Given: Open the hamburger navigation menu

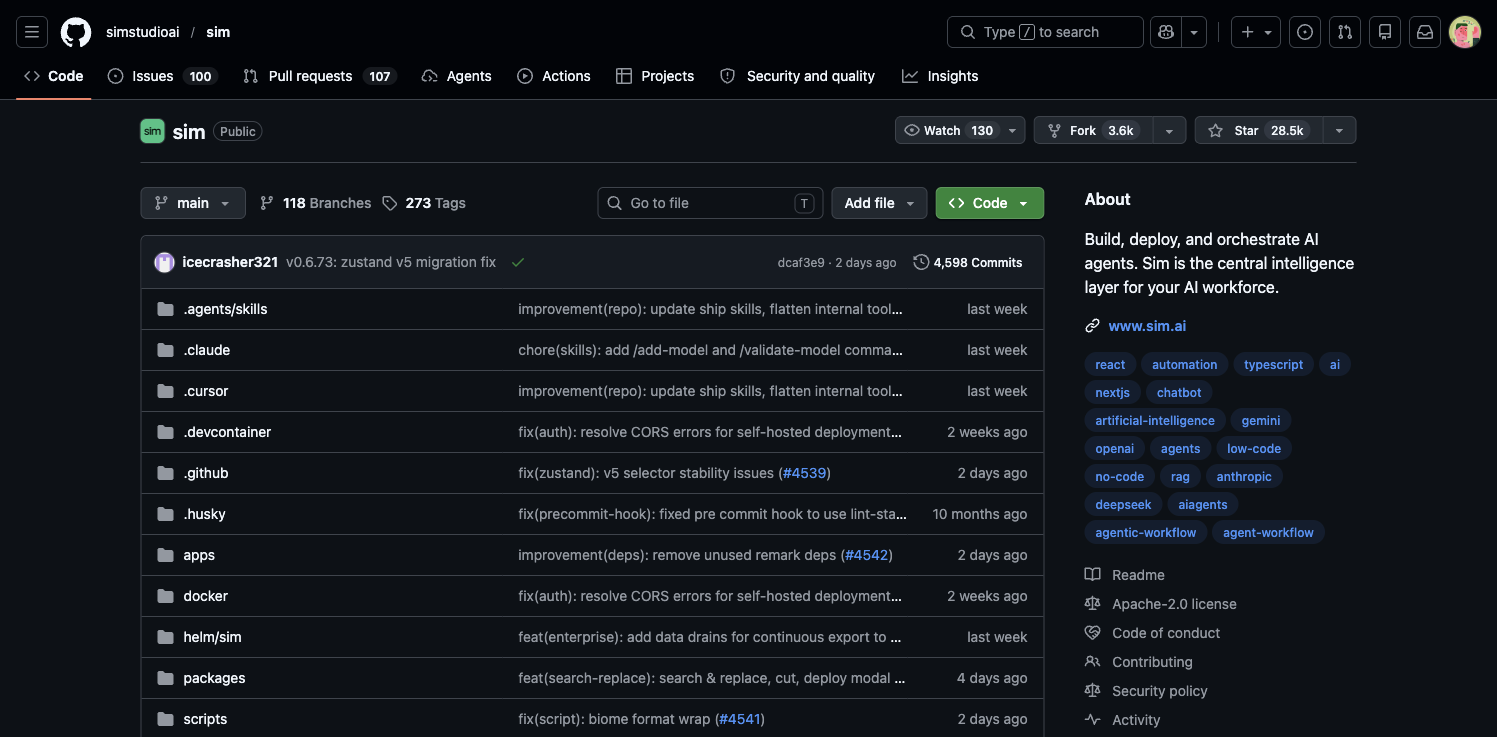Looking at the screenshot, I should (32, 32).
